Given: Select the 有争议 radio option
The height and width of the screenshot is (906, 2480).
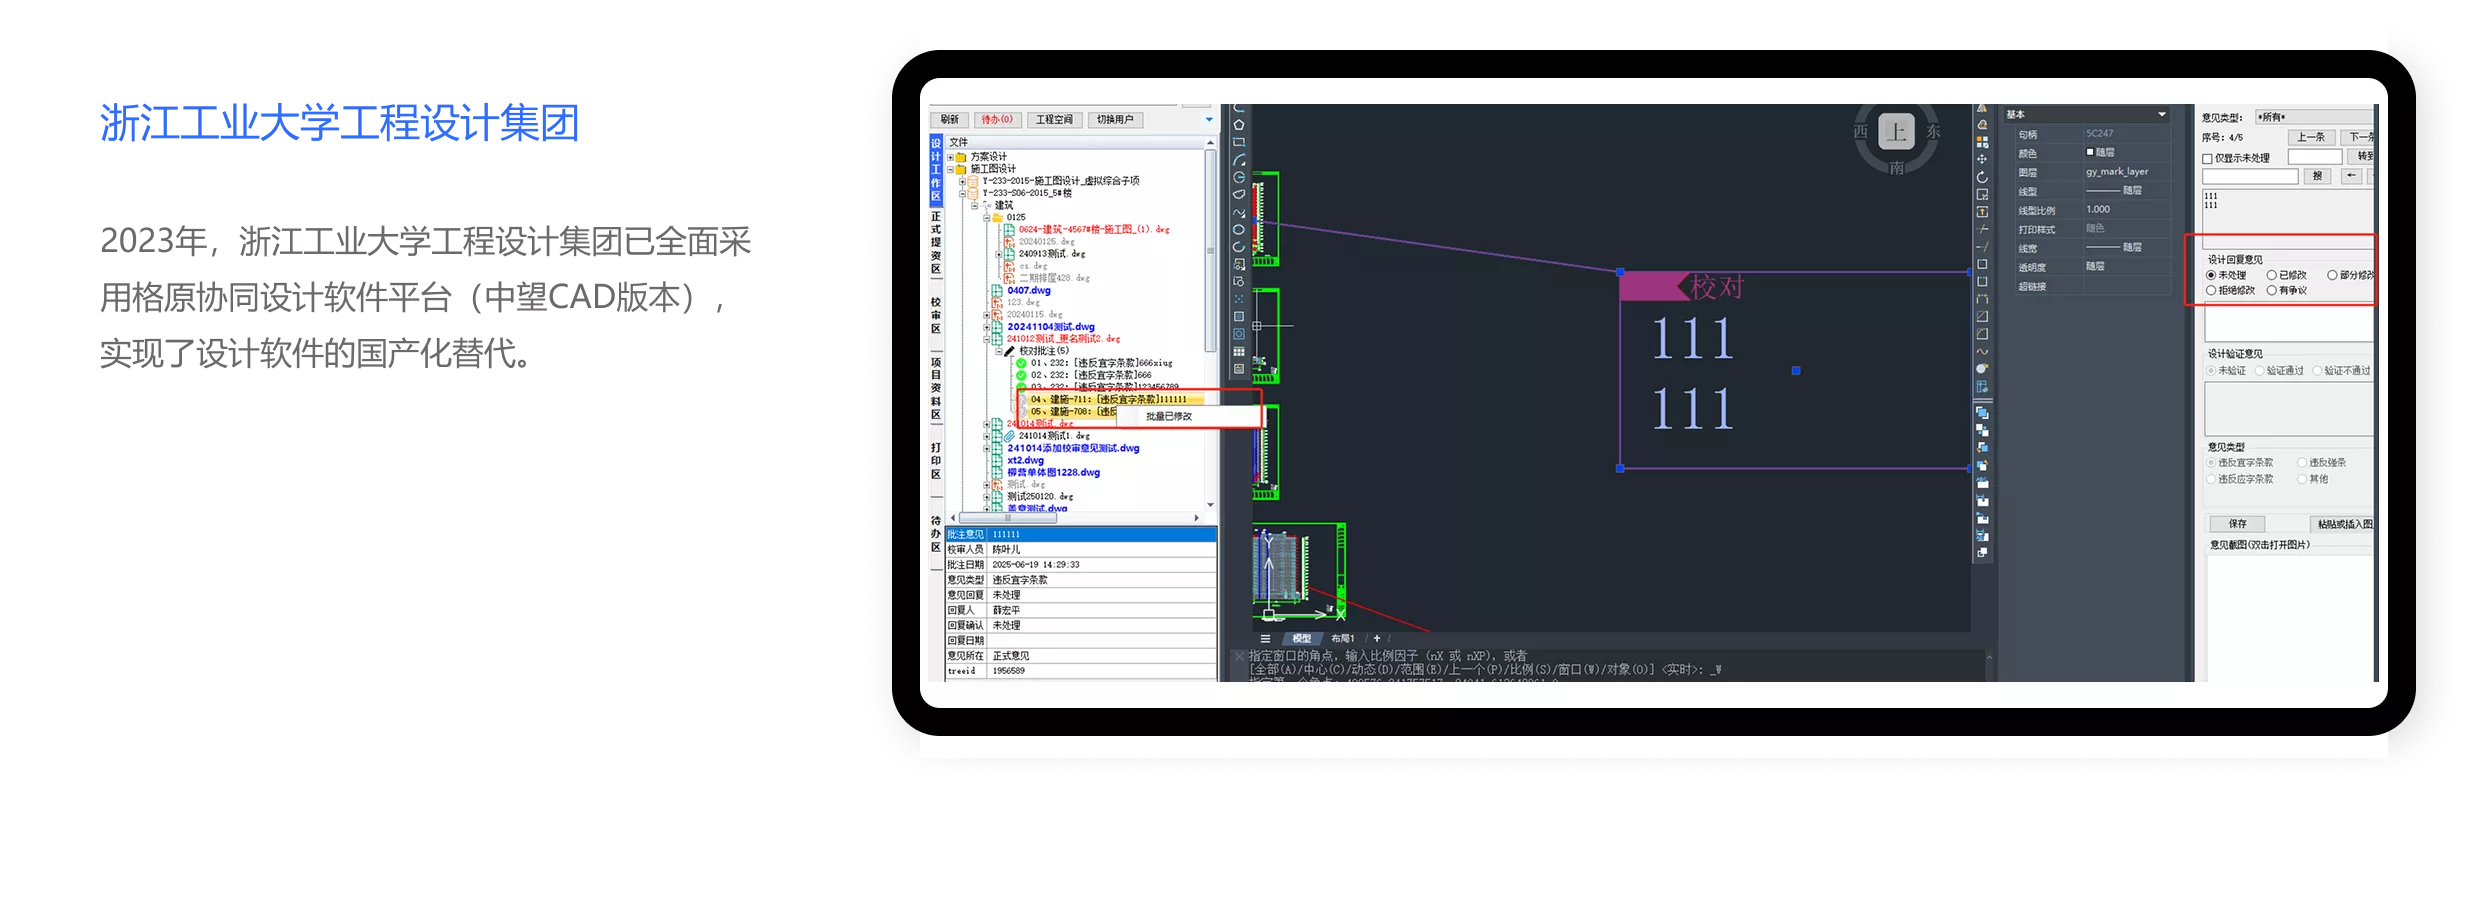Looking at the screenshot, I should (x=2271, y=290).
